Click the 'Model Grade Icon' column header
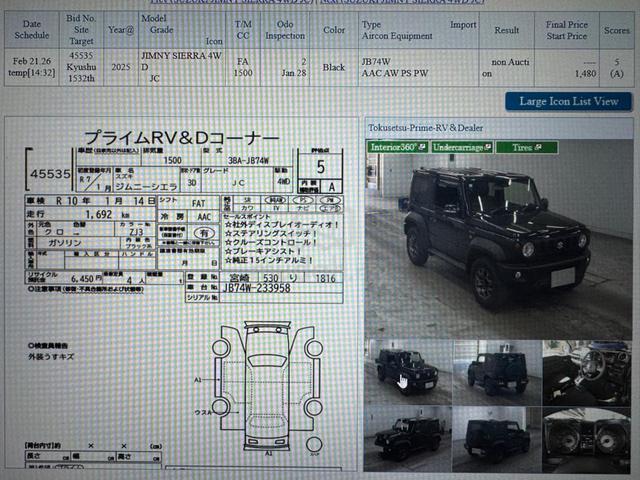Screen dimensions: 640x480 (182, 30)
